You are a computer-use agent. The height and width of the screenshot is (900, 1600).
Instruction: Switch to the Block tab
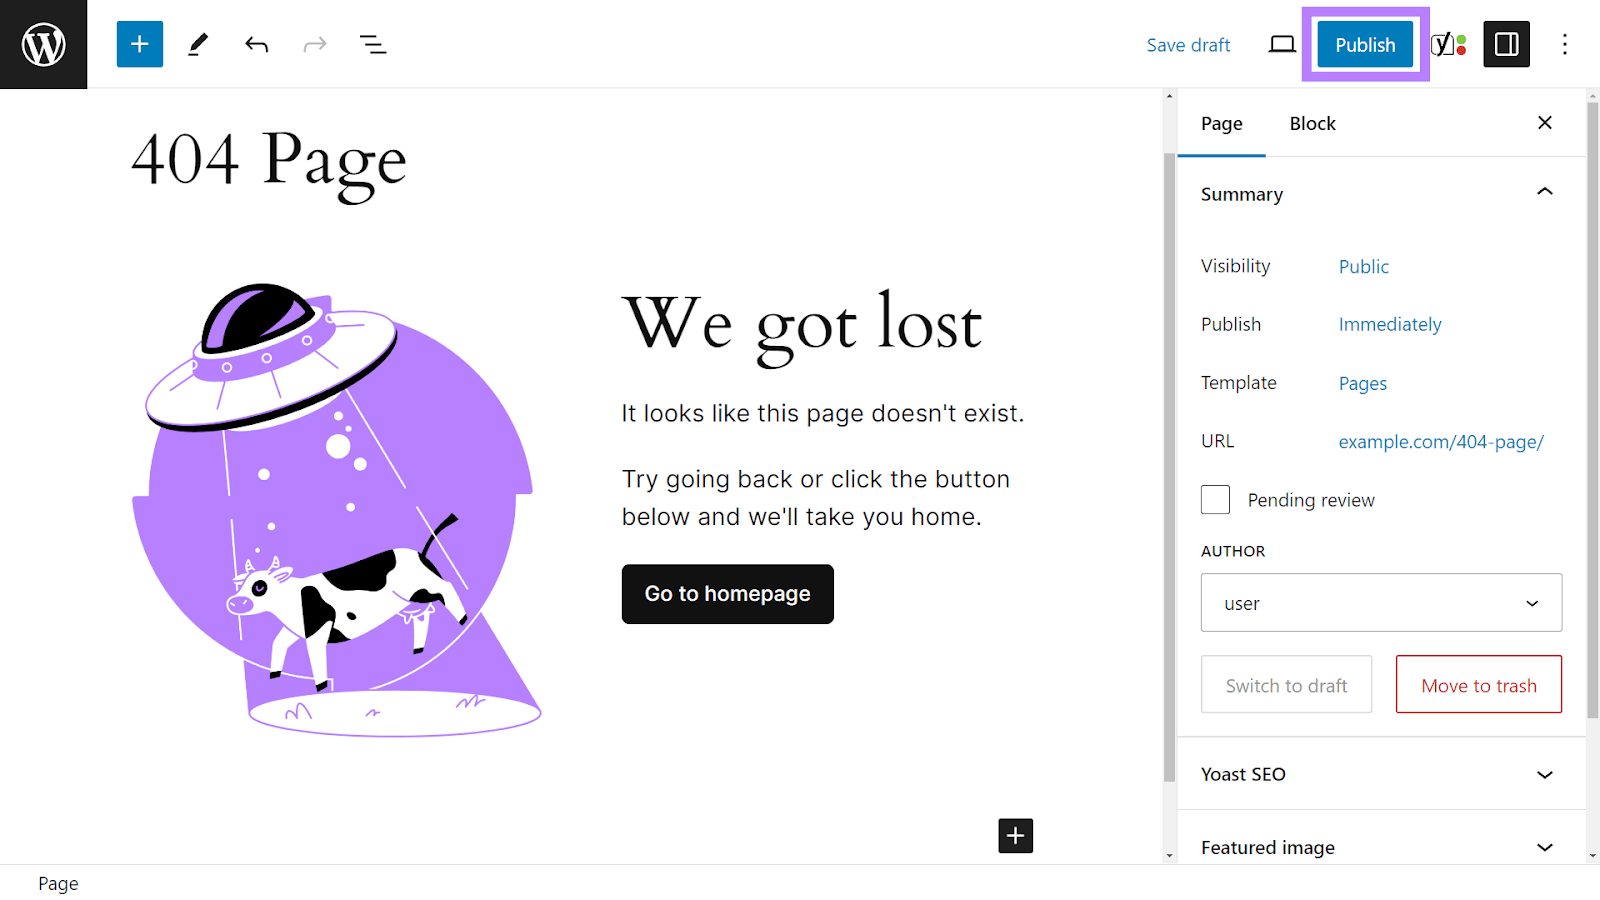(1312, 123)
